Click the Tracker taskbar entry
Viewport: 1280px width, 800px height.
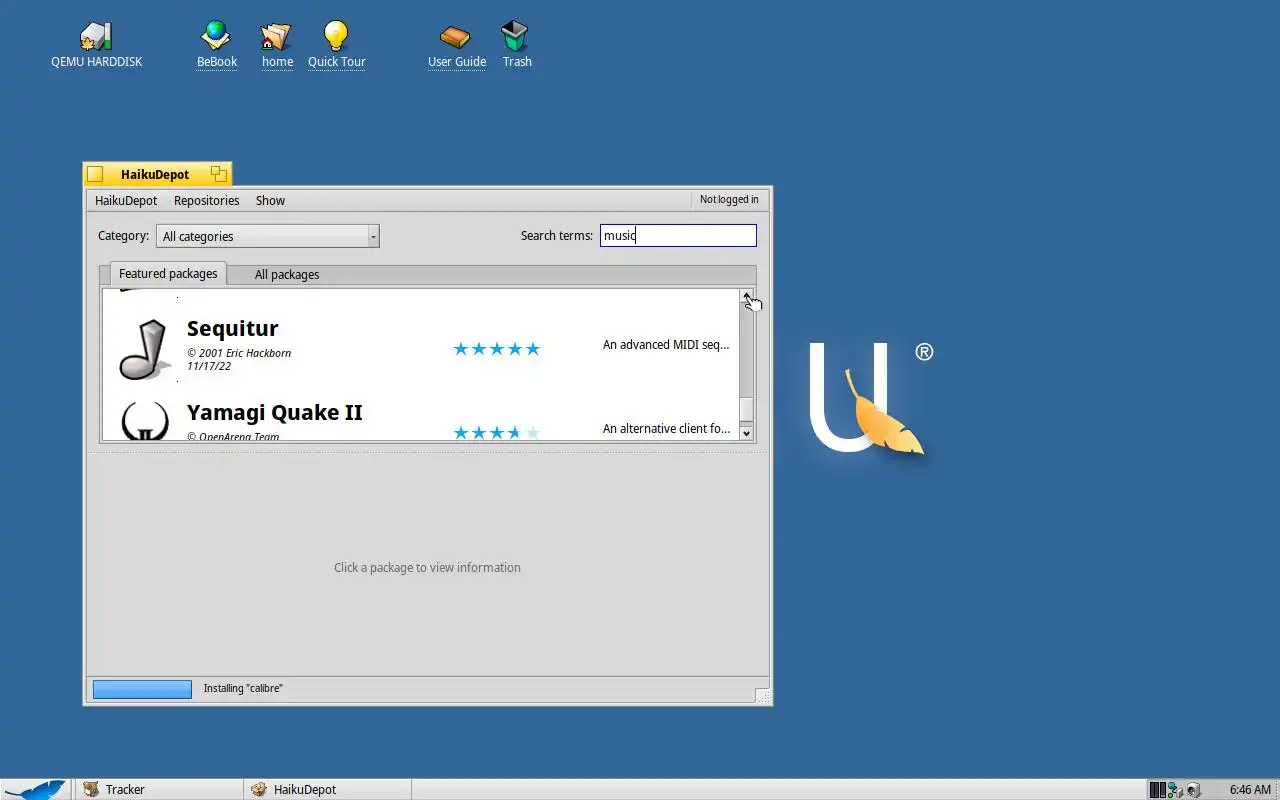coord(158,789)
